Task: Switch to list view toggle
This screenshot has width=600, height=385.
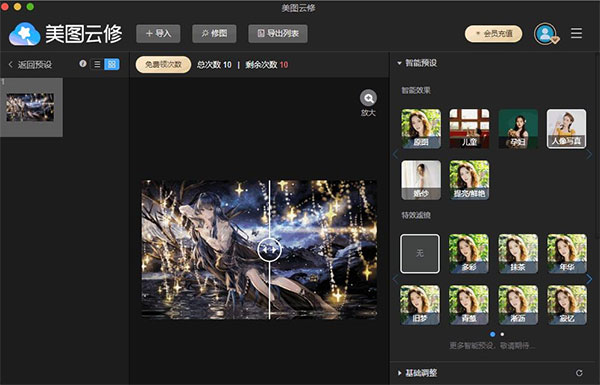Action: click(x=97, y=64)
